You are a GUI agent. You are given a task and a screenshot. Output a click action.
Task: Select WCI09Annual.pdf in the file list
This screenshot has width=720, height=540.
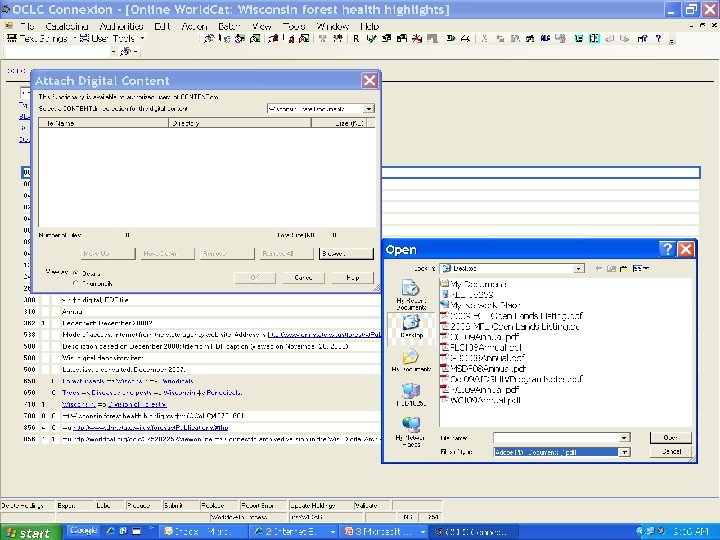(480, 400)
